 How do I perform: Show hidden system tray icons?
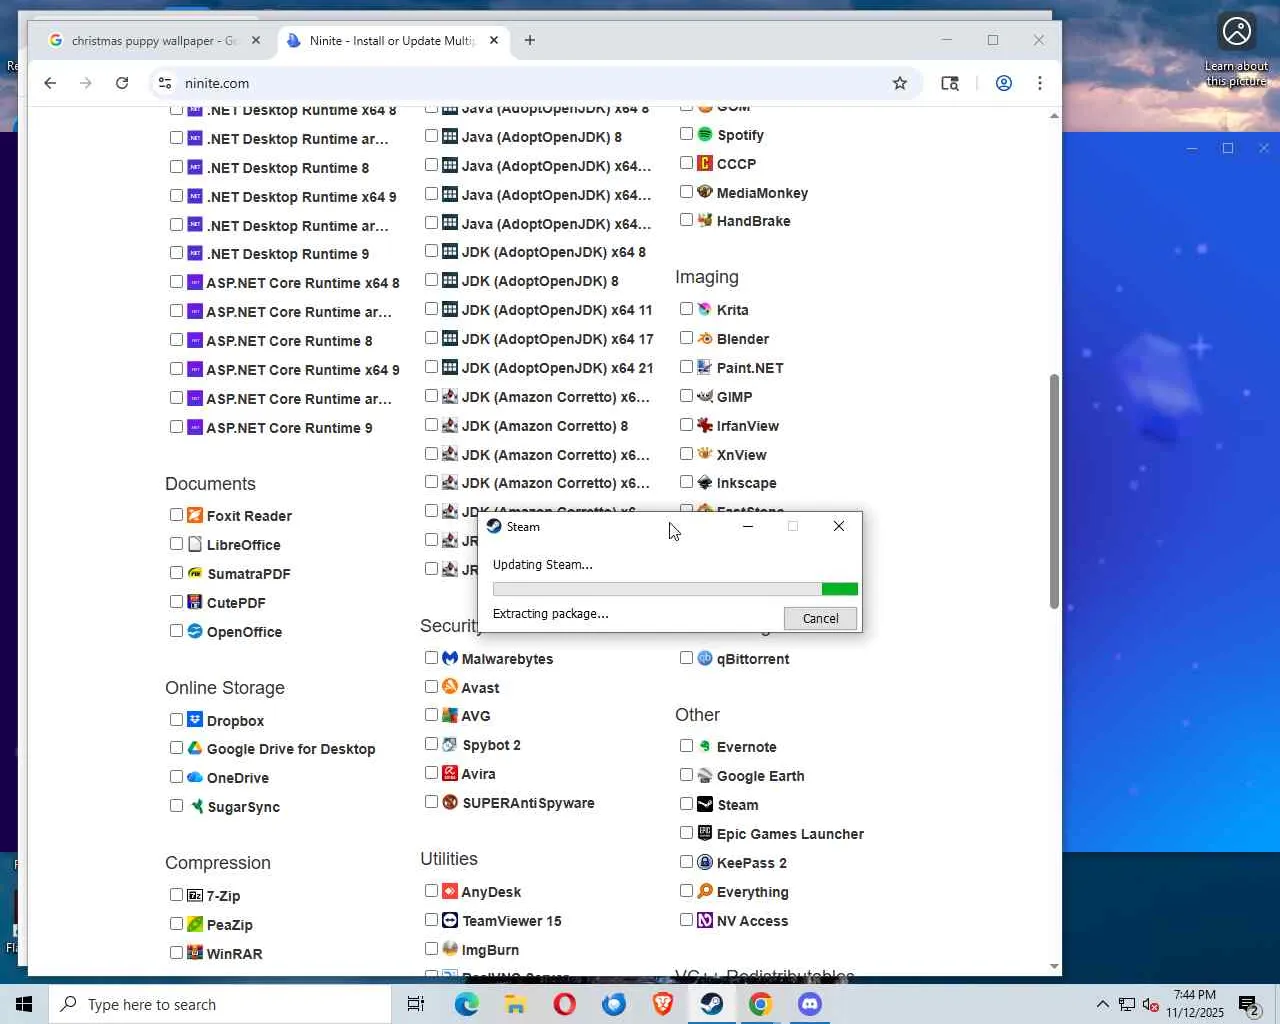coord(1102,1004)
